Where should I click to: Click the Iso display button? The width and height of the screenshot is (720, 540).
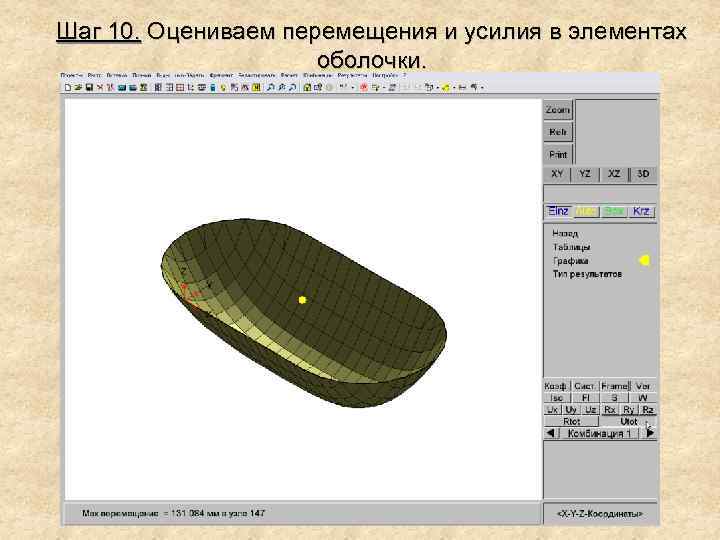[x=557, y=398]
